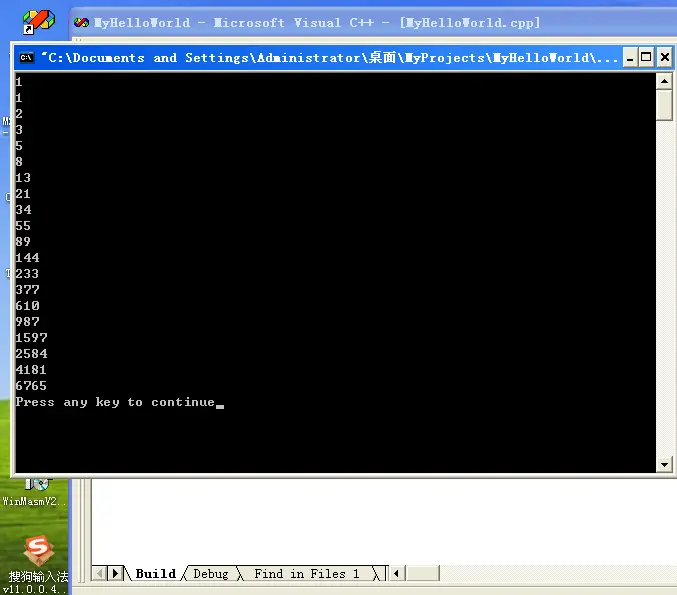677x595 pixels.
Task: Click the output value 21
Action: 23,194
